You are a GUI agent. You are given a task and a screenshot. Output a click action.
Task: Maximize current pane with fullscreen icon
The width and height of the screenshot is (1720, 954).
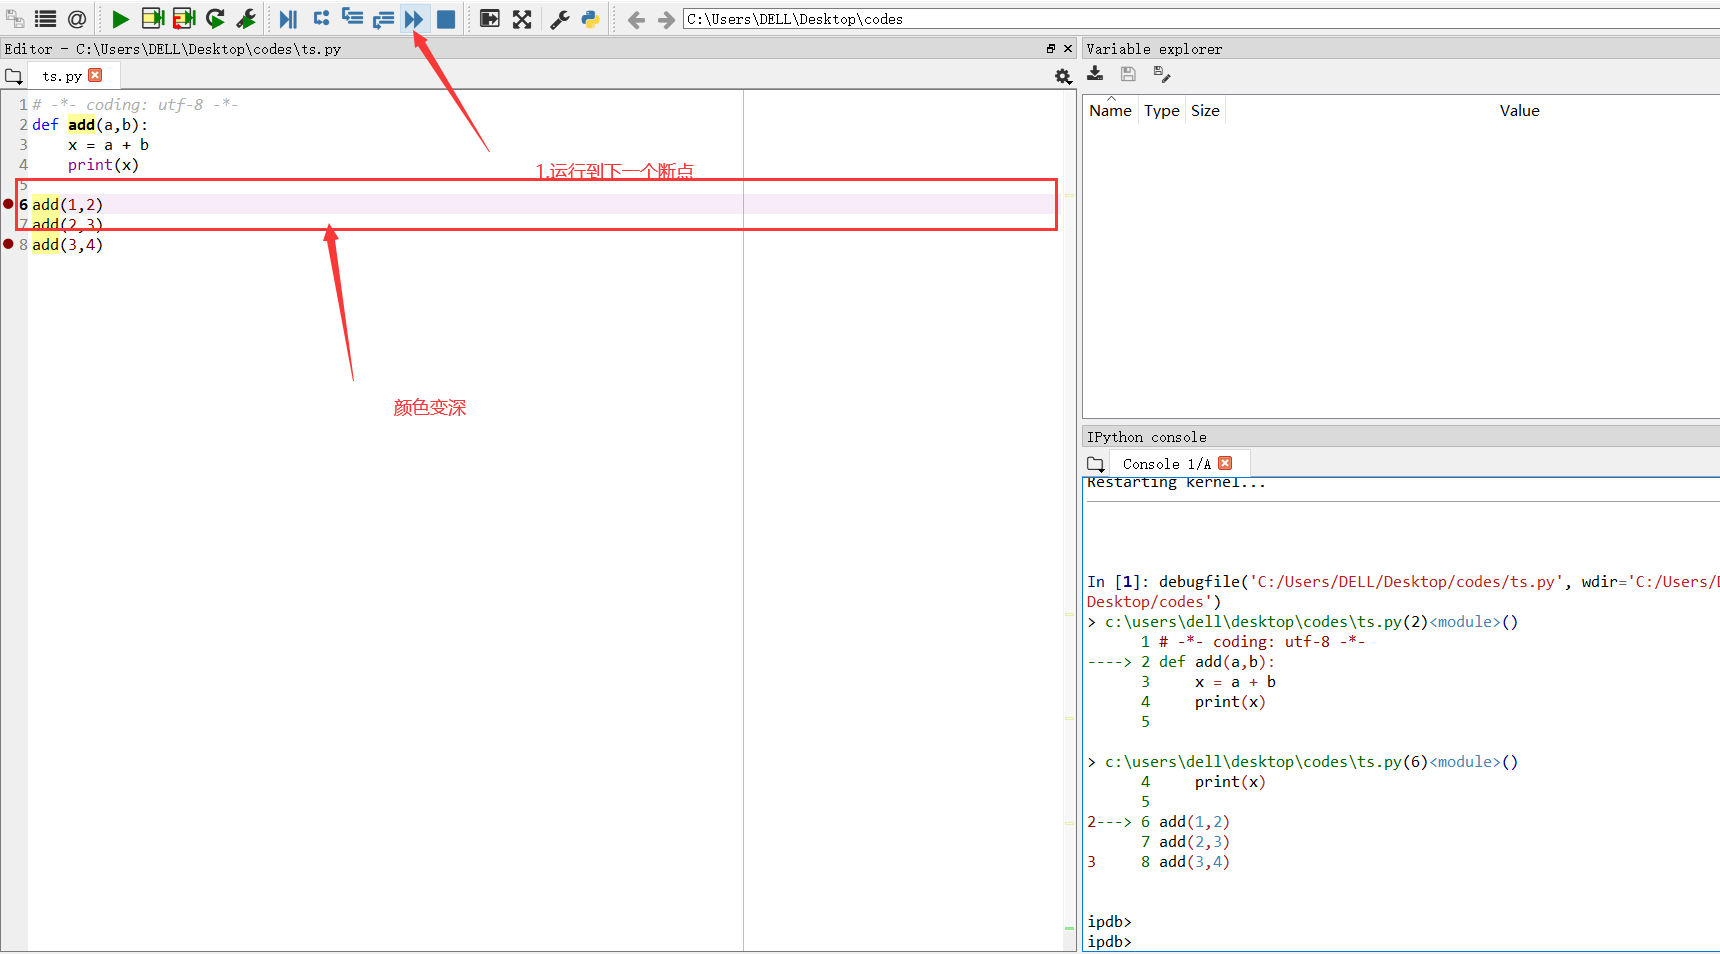coord(522,19)
